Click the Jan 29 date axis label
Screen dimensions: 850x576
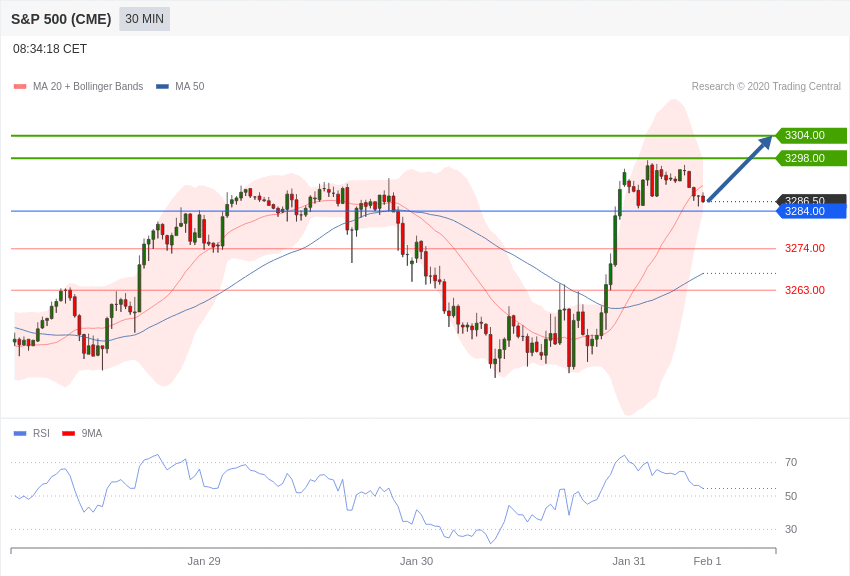204,561
